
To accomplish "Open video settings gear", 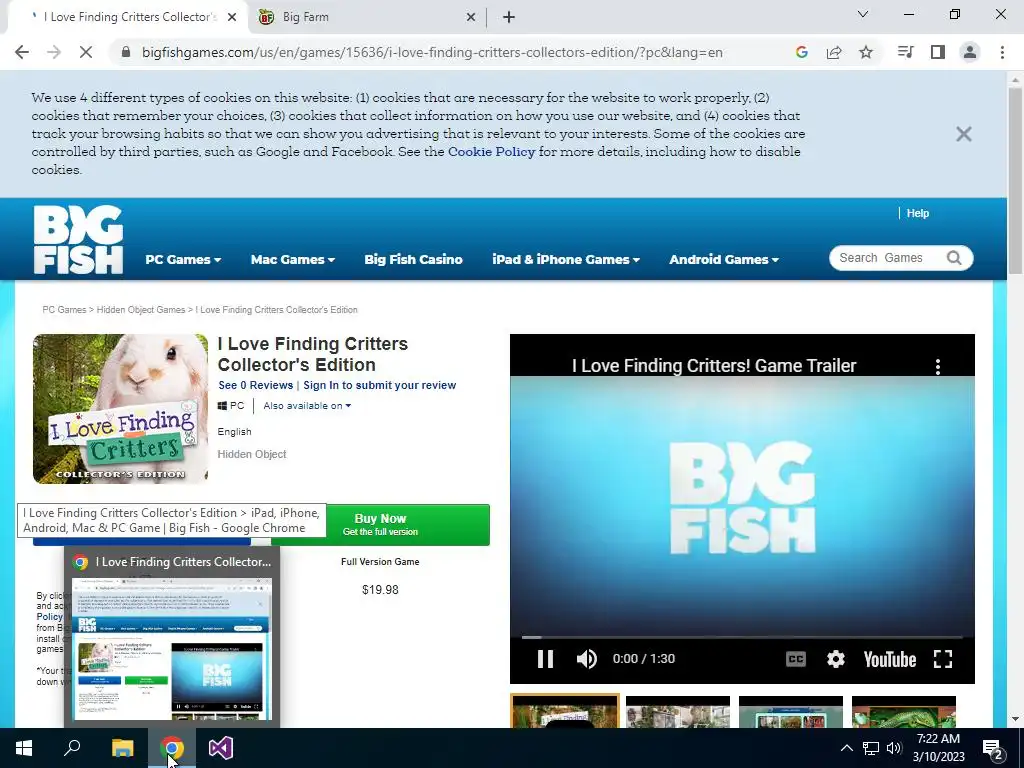I will coord(836,659).
